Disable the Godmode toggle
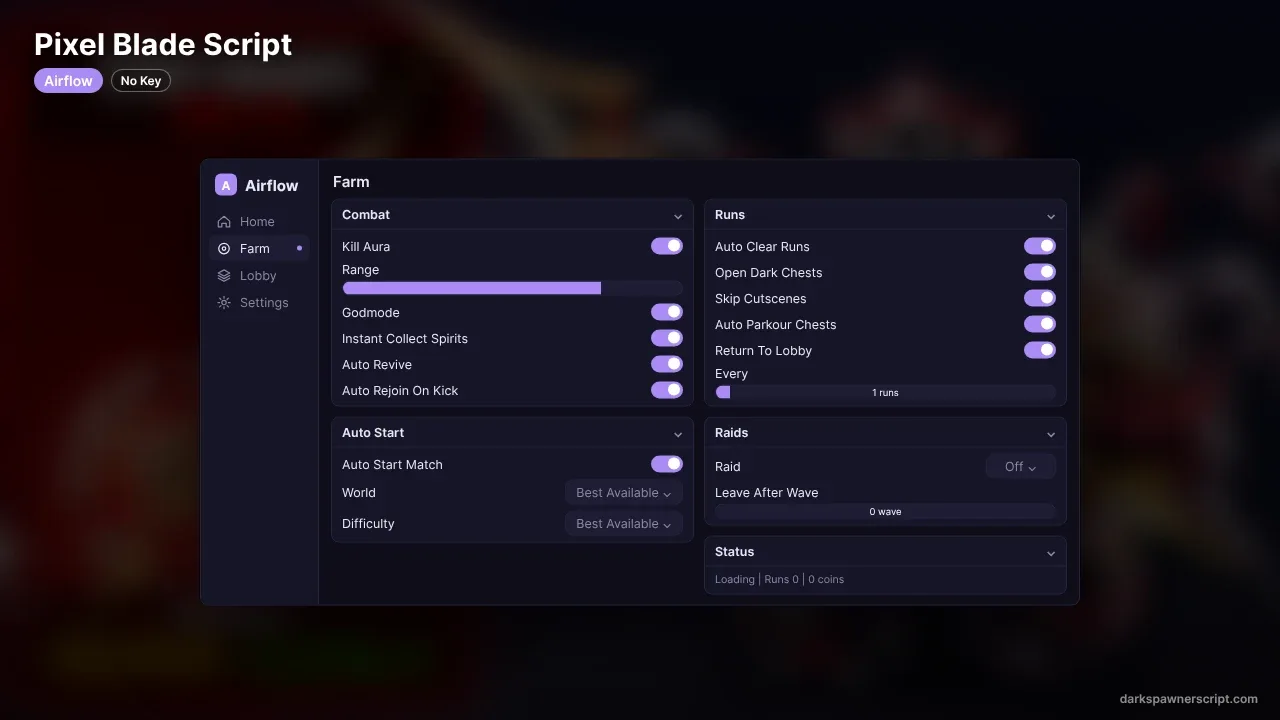 pyautogui.click(x=667, y=312)
